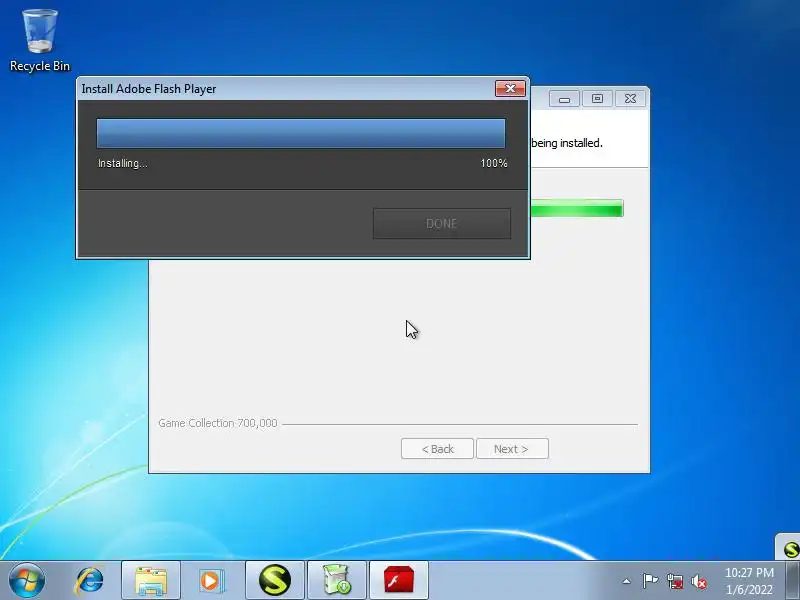This screenshot has width=800, height=600.
Task: Switch to the Adobe Flash Player taskbar icon
Action: pos(398,580)
